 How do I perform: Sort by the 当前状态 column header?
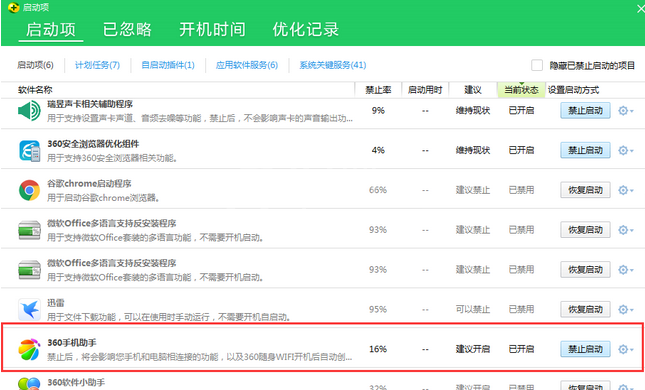(x=521, y=90)
